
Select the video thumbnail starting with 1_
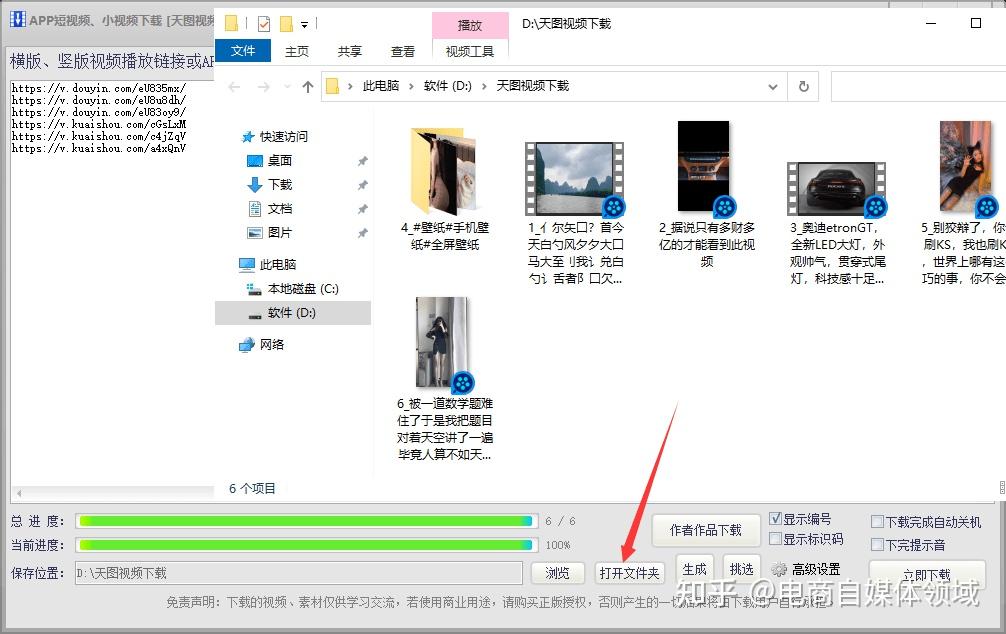[575, 178]
